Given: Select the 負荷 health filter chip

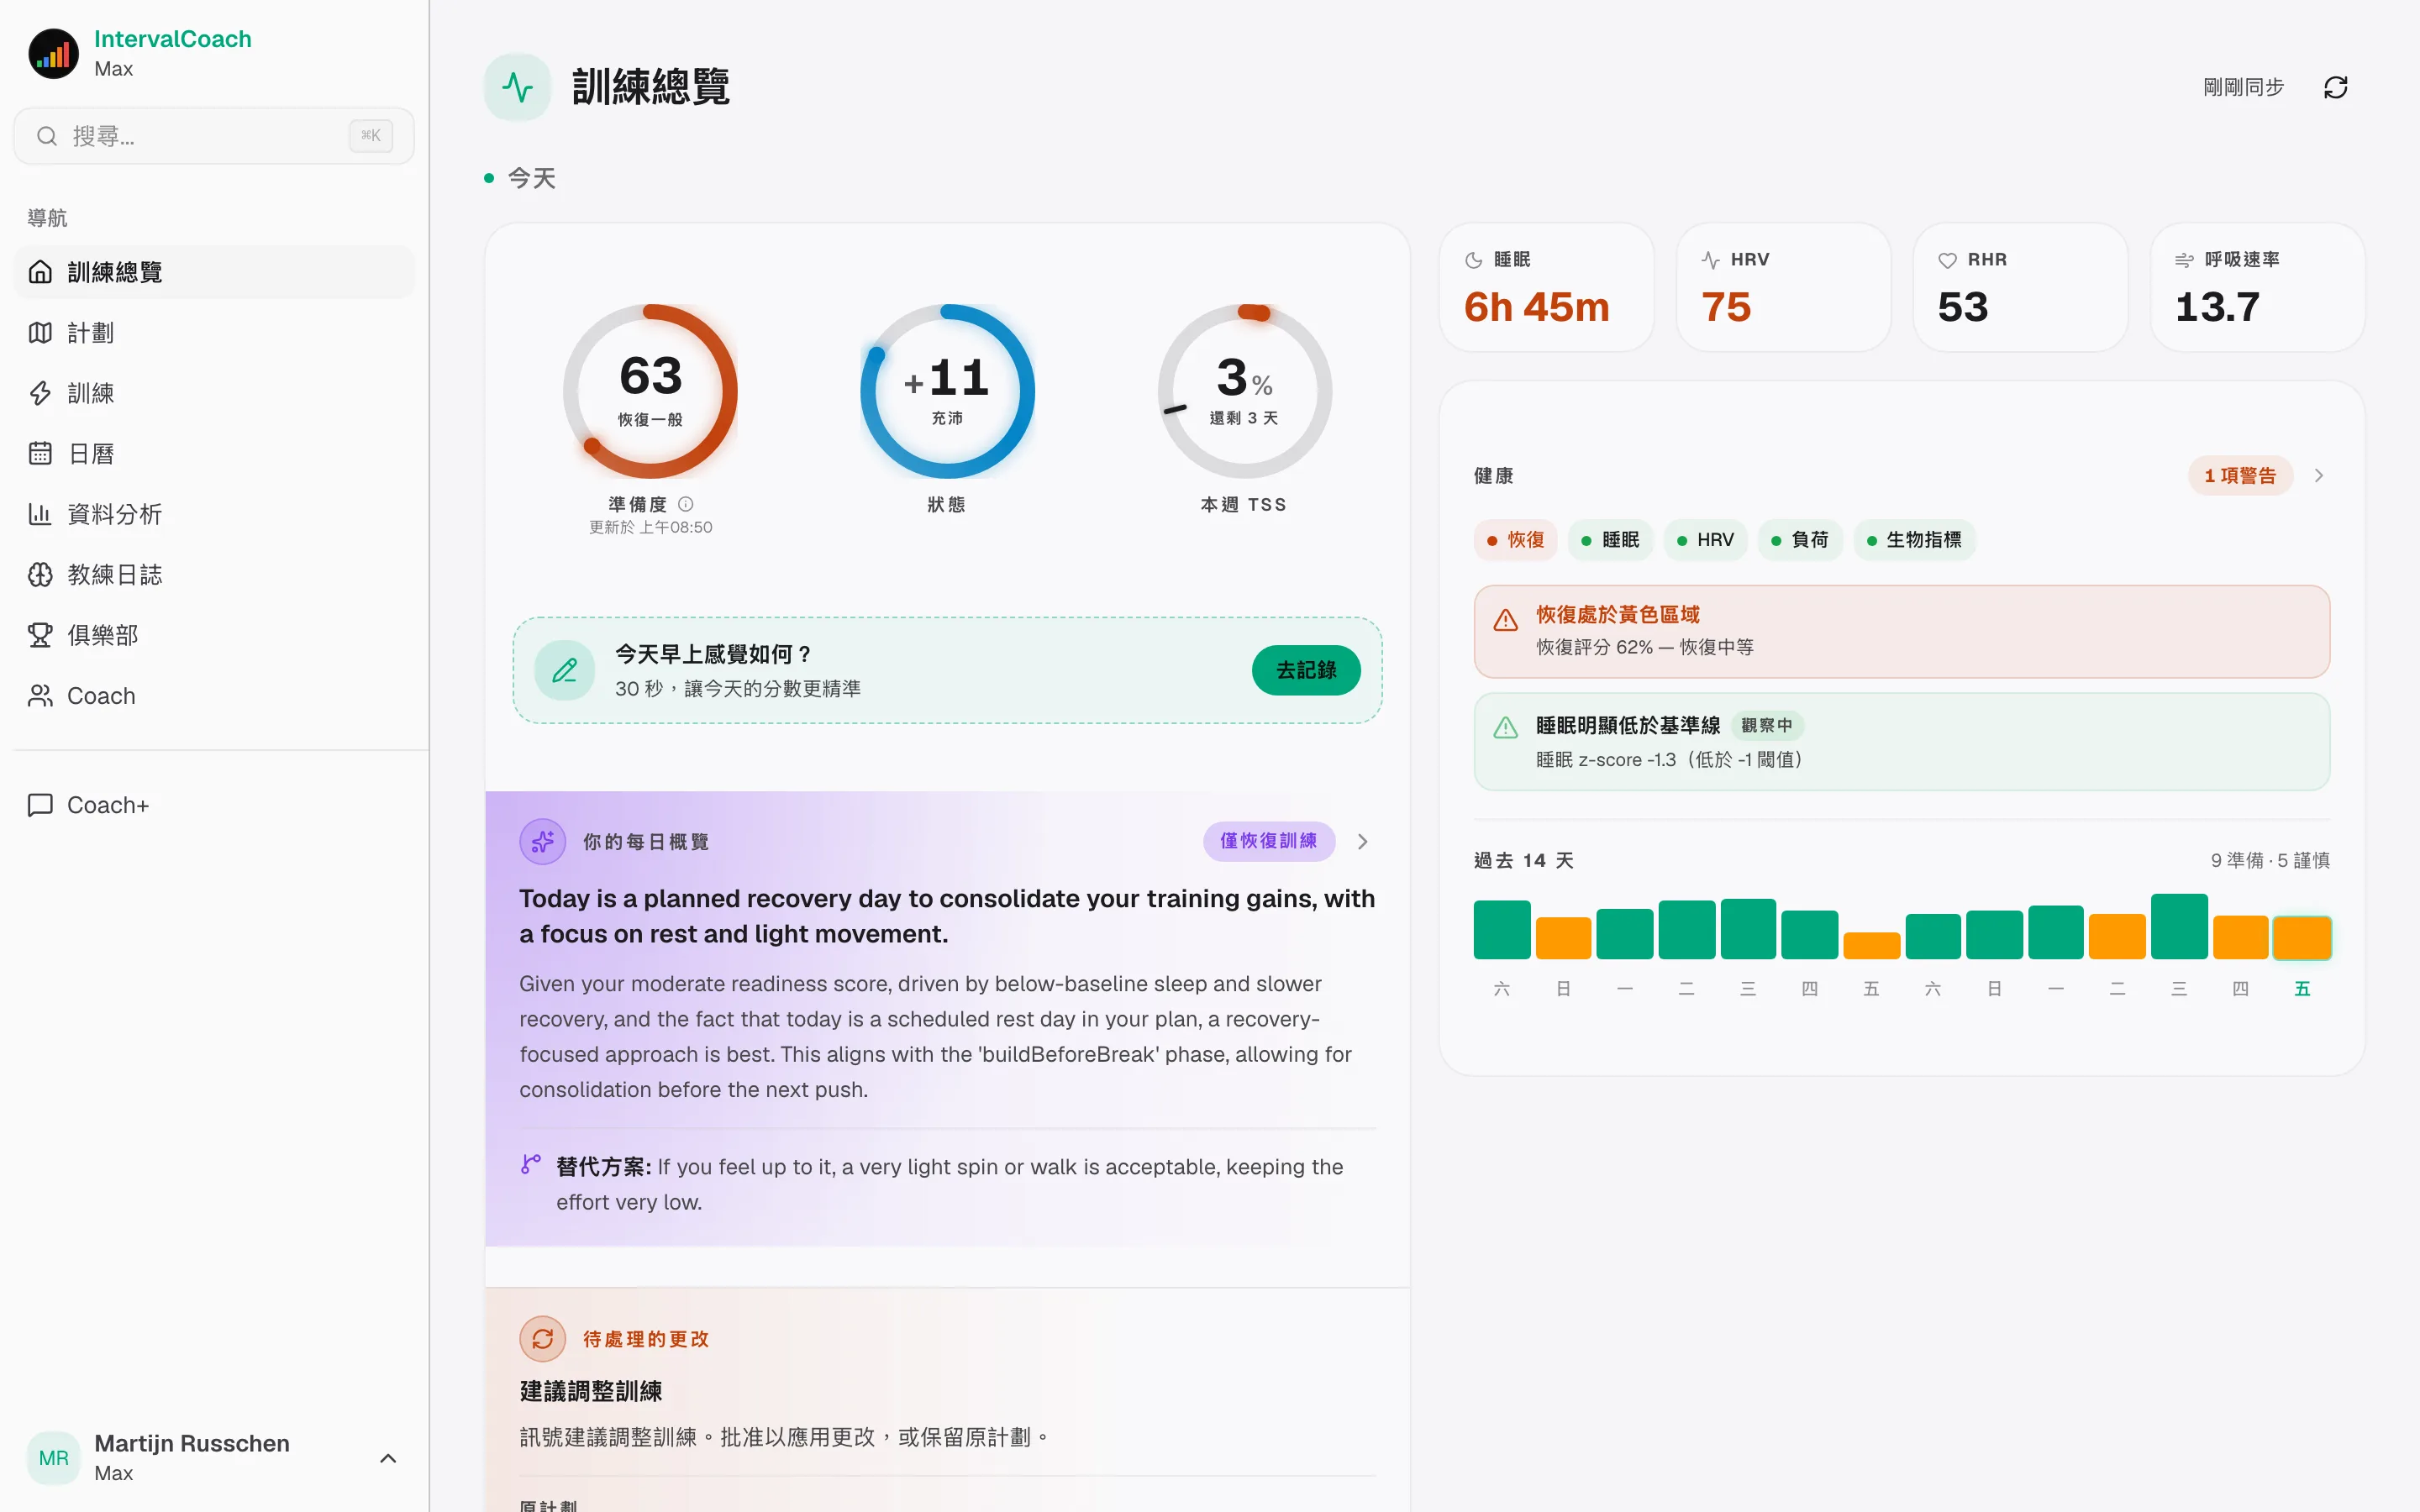Looking at the screenshot, I should 1800,540.
